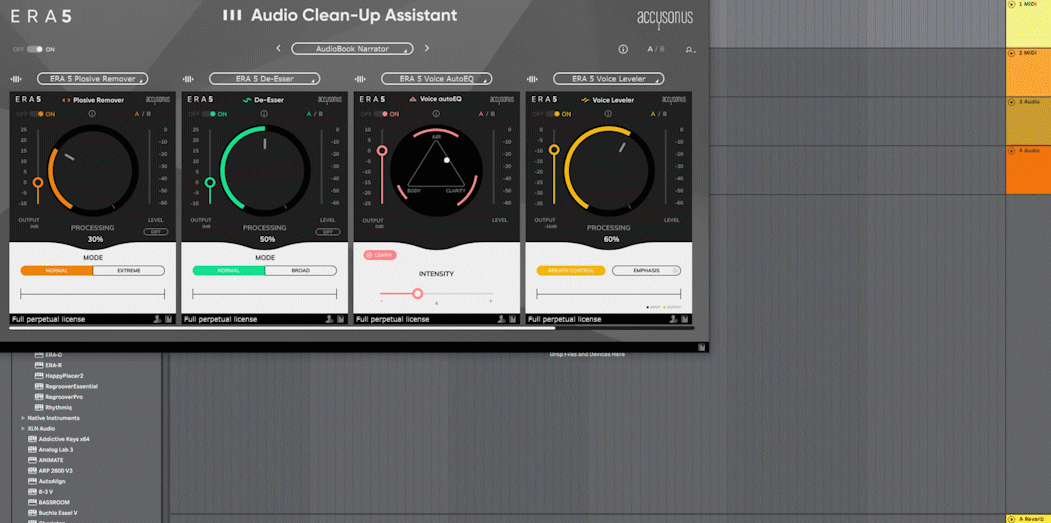Toggle the Plosive Remover DIFF button
Screen dimensions: 1051x523
[156, 232]
